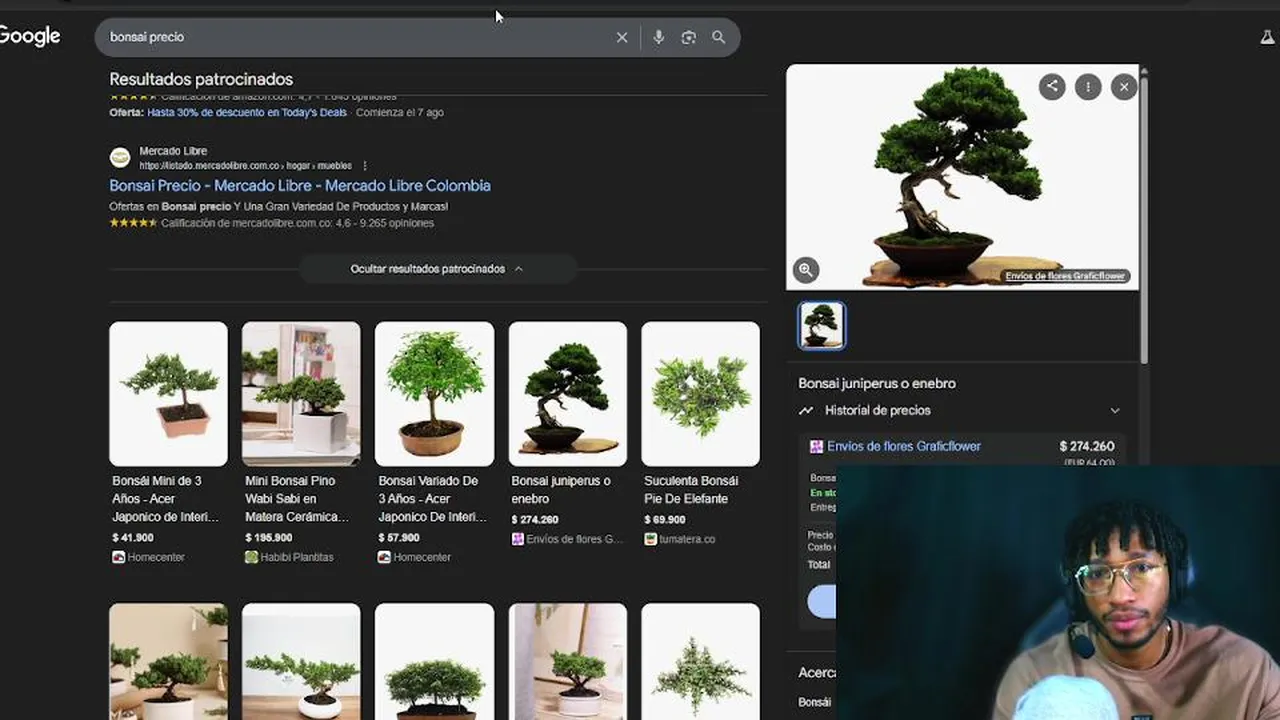
Task: Click the large bonsai image in panel
Action: coord(962,177)
